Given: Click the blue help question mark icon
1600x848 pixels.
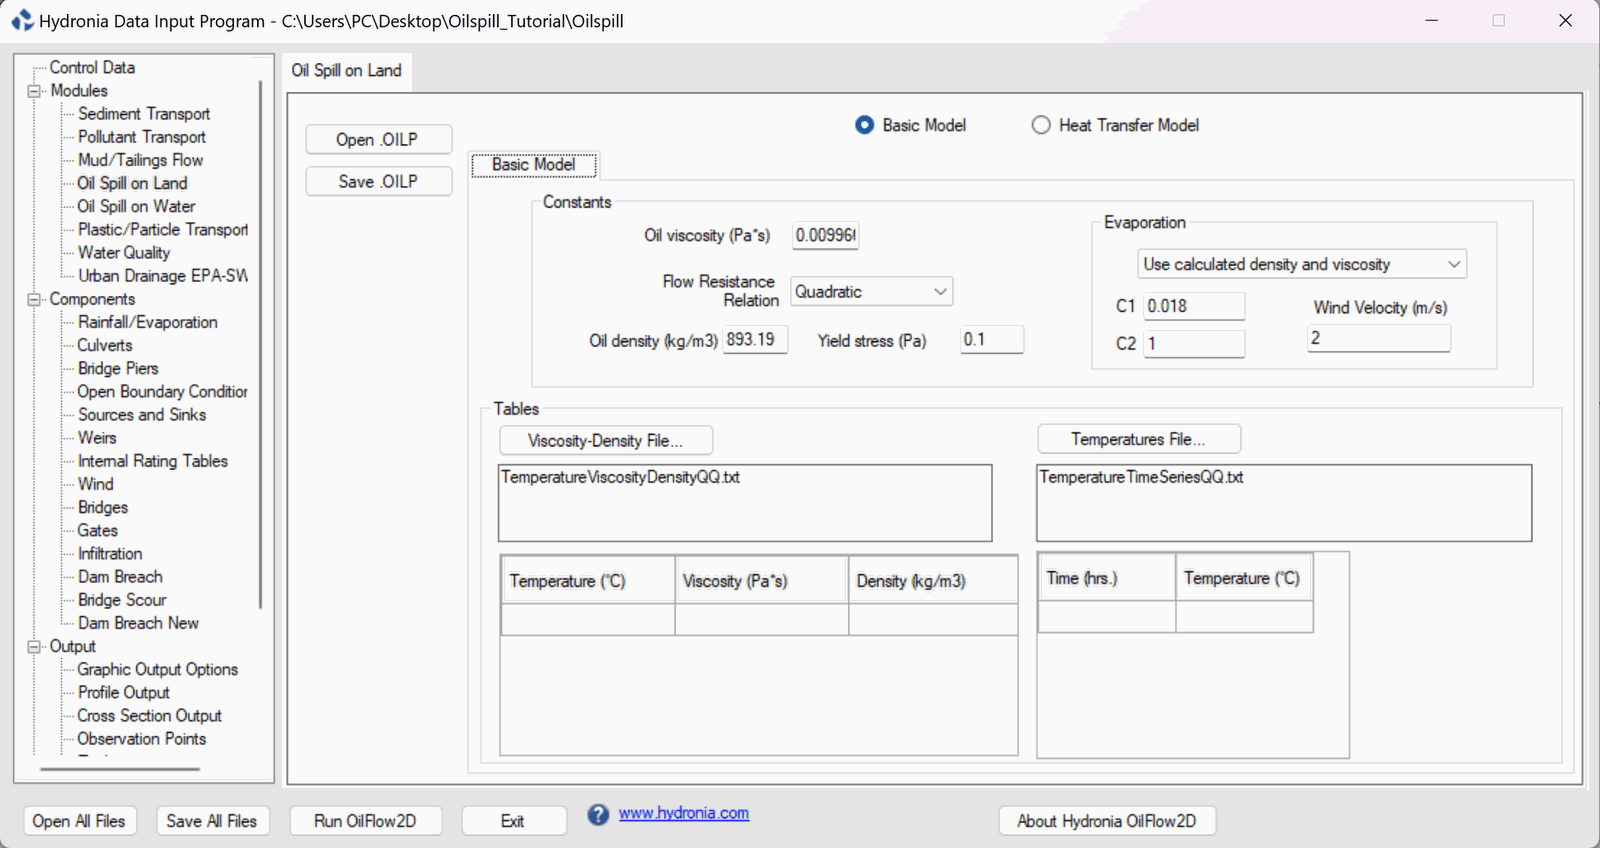Looking at the screenshot, I should pyautogui.click(x=598, y=815).
